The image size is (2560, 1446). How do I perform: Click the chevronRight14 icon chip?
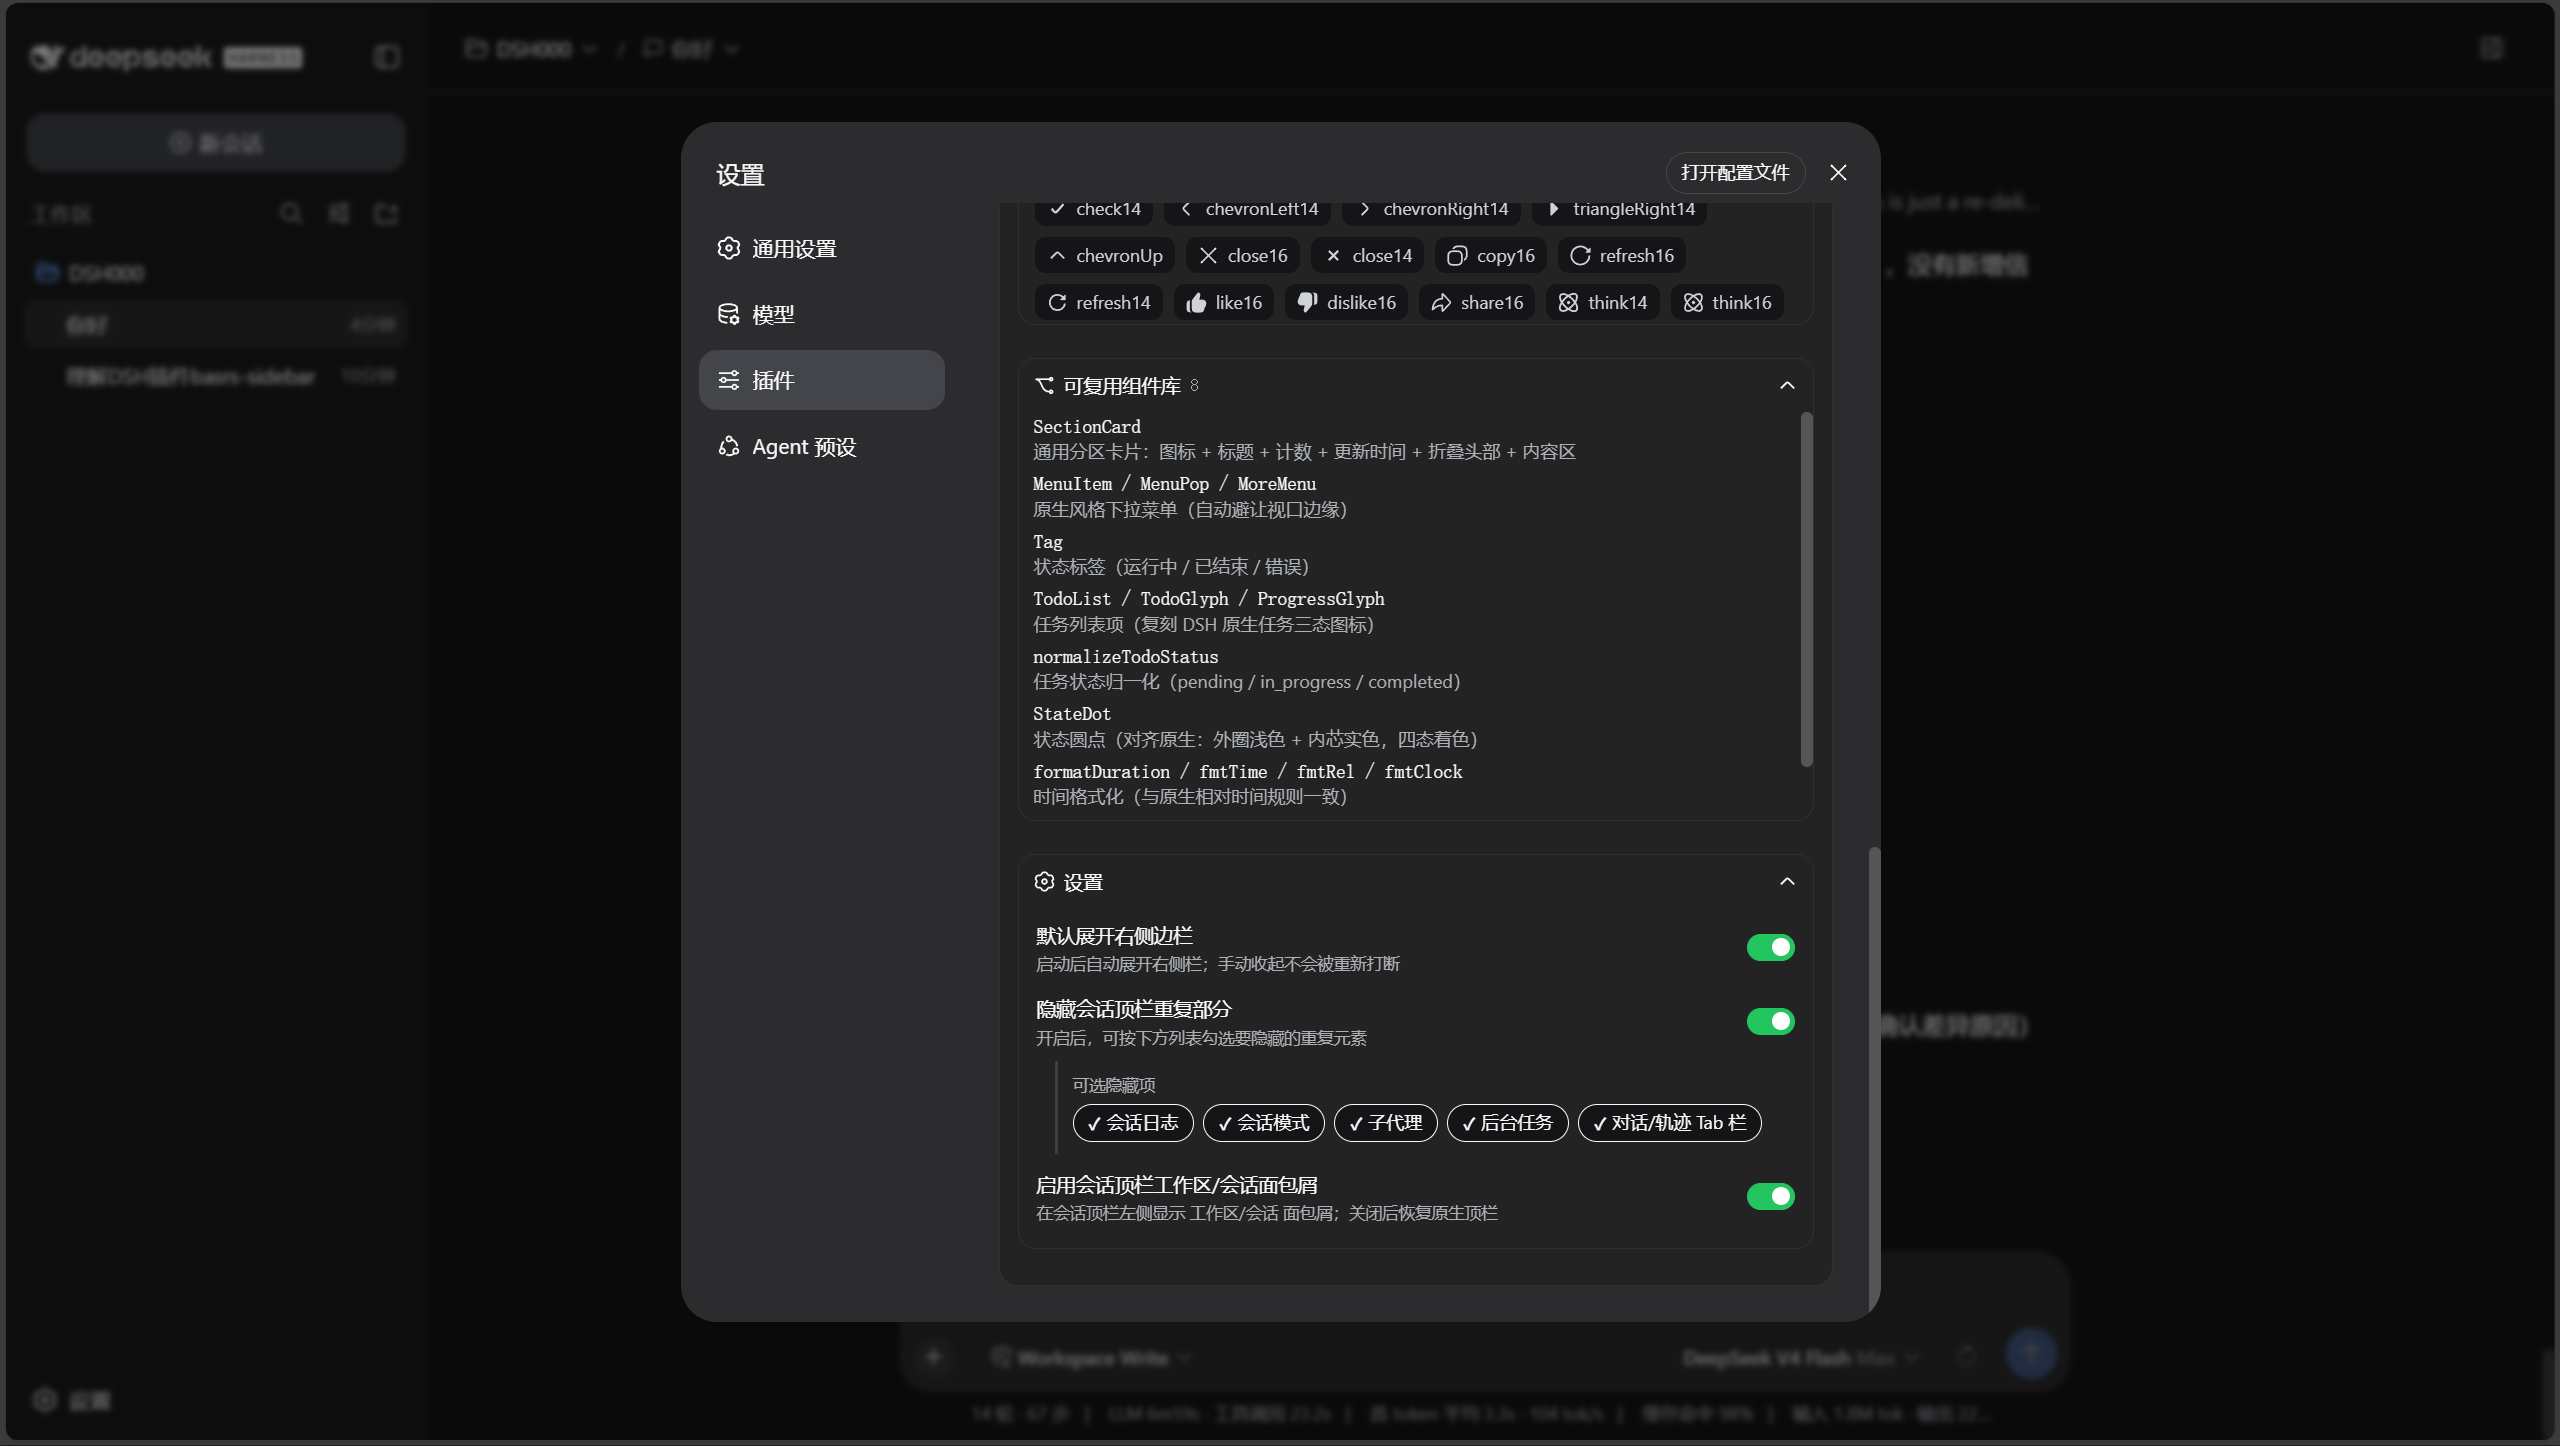tap(1432, 209)
